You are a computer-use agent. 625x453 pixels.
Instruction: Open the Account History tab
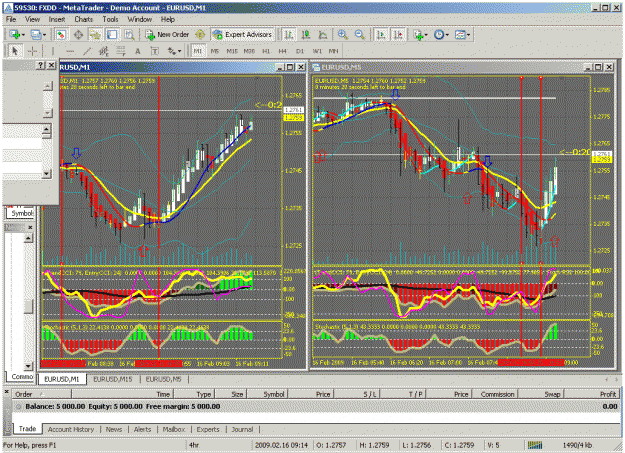(71, 429)
